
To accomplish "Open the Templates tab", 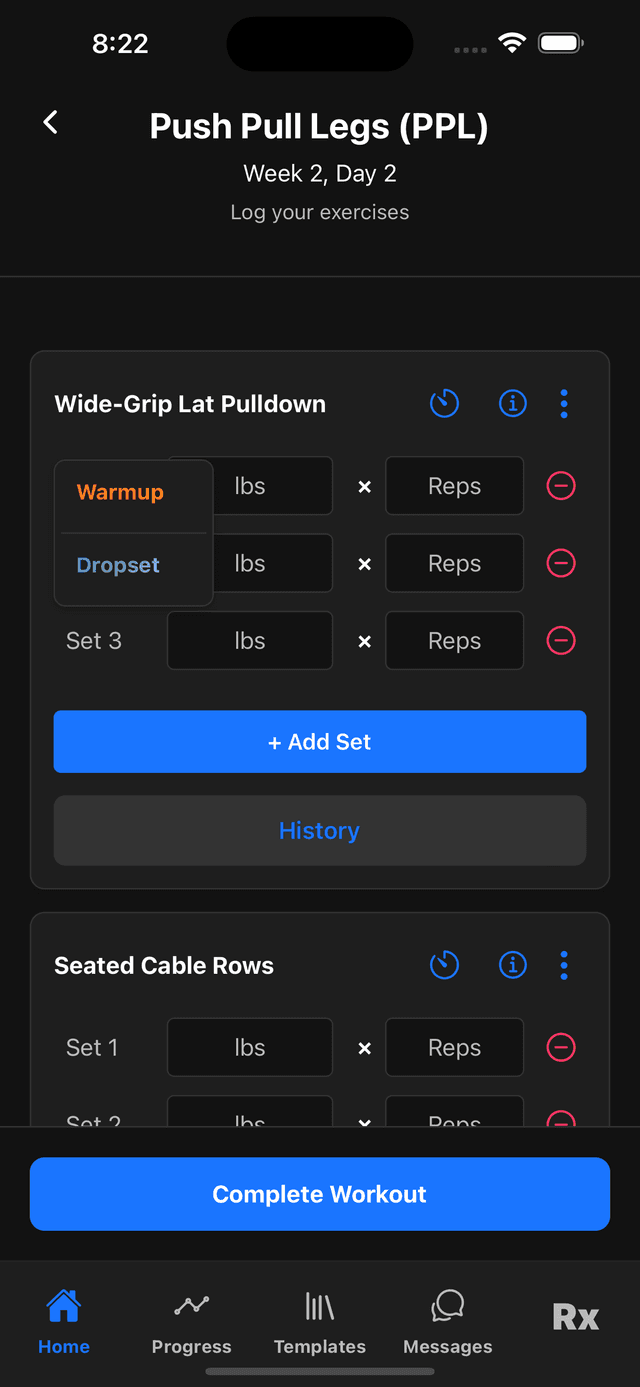I will [319, 1320].
